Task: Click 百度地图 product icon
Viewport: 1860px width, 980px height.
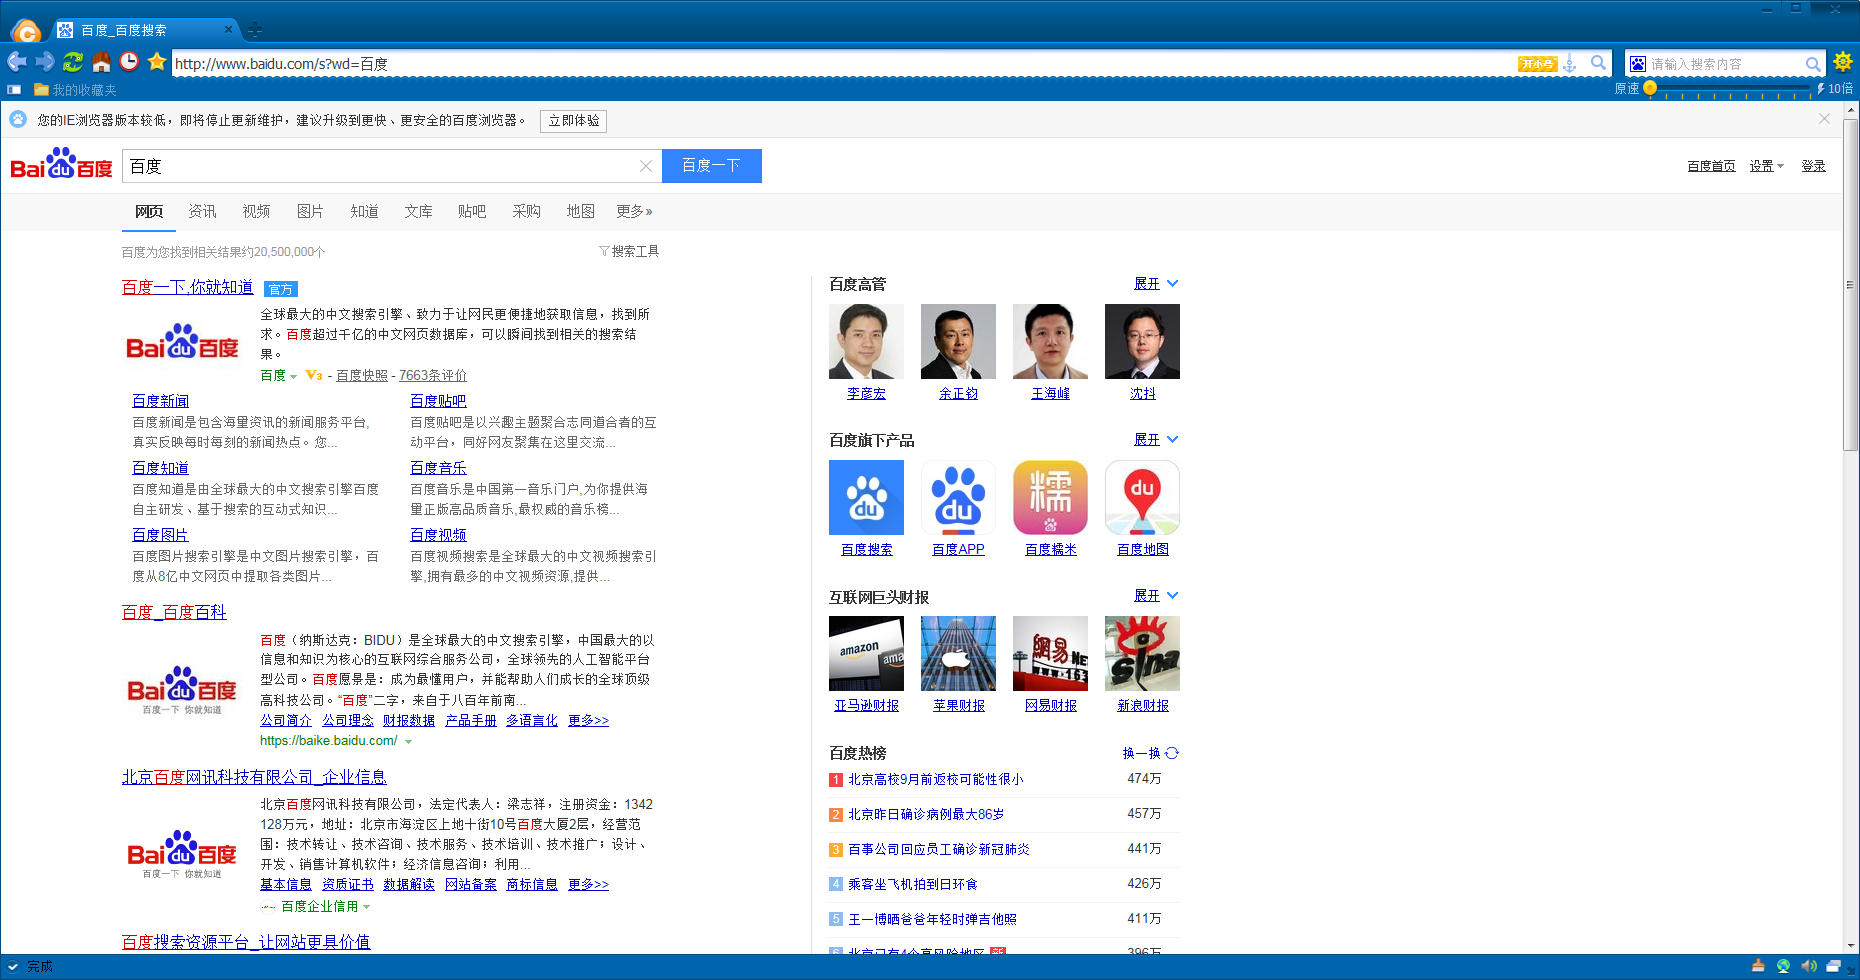Action: (1142, 497)
